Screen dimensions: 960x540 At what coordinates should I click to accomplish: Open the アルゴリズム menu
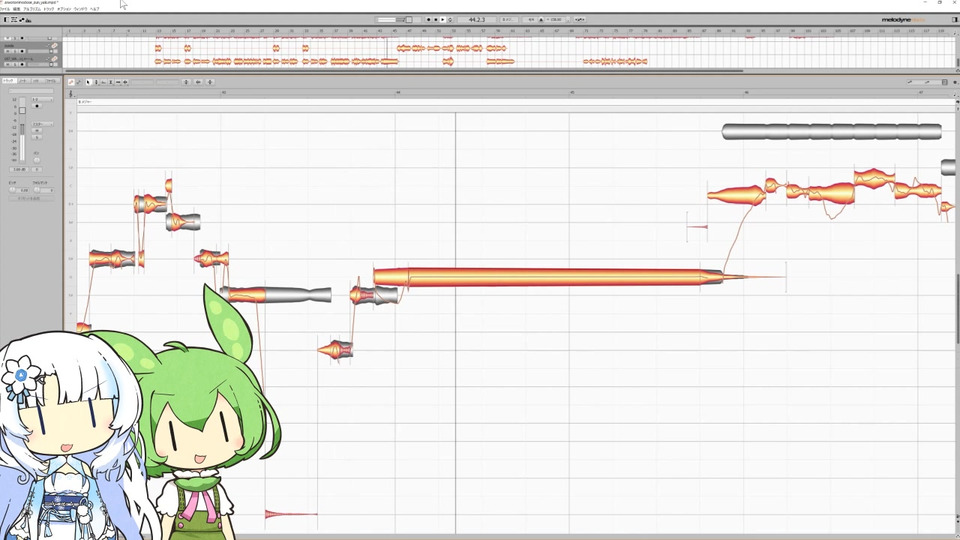point(32,9)
